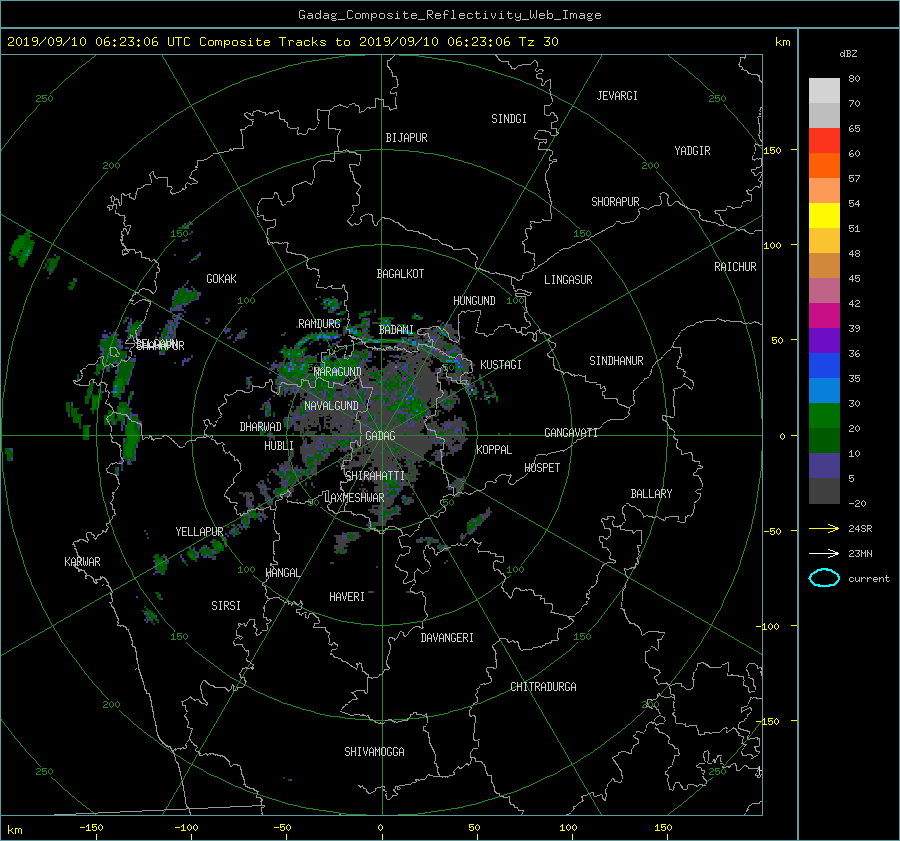The height and width of the screenshot is (841, 900).
Task: Click the NARAGUND city label
Action: tap(338, 372)
